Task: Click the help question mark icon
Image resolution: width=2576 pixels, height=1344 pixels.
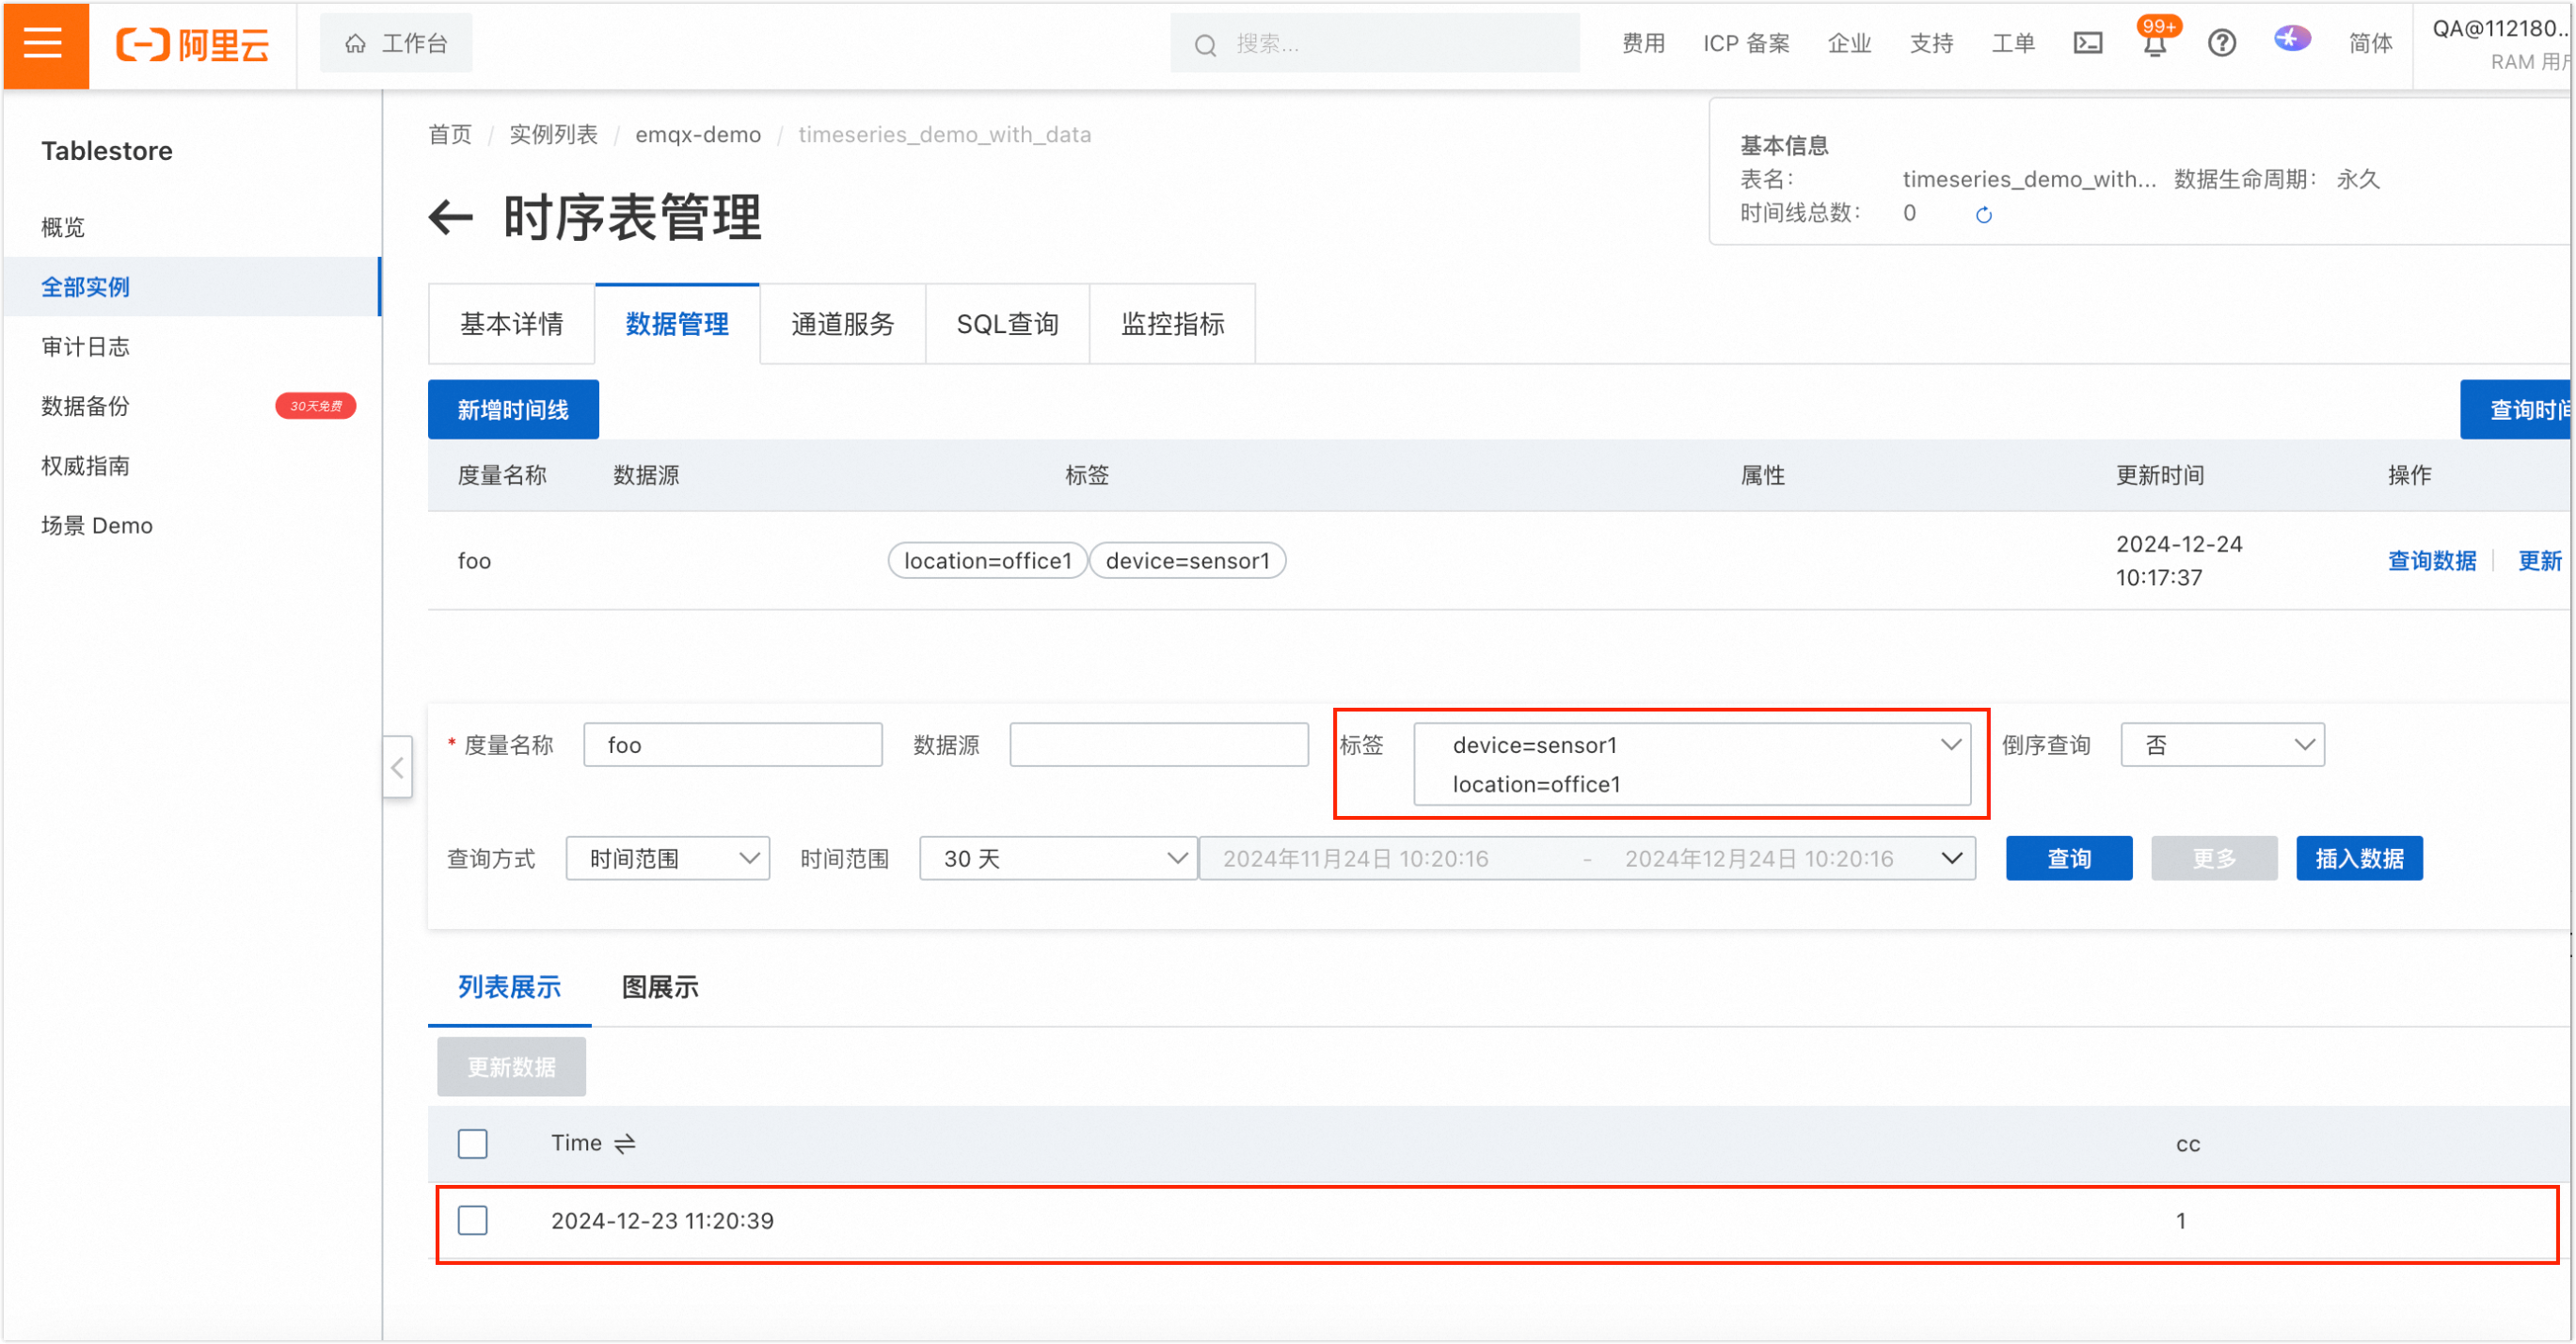Action: (2221, 43)
